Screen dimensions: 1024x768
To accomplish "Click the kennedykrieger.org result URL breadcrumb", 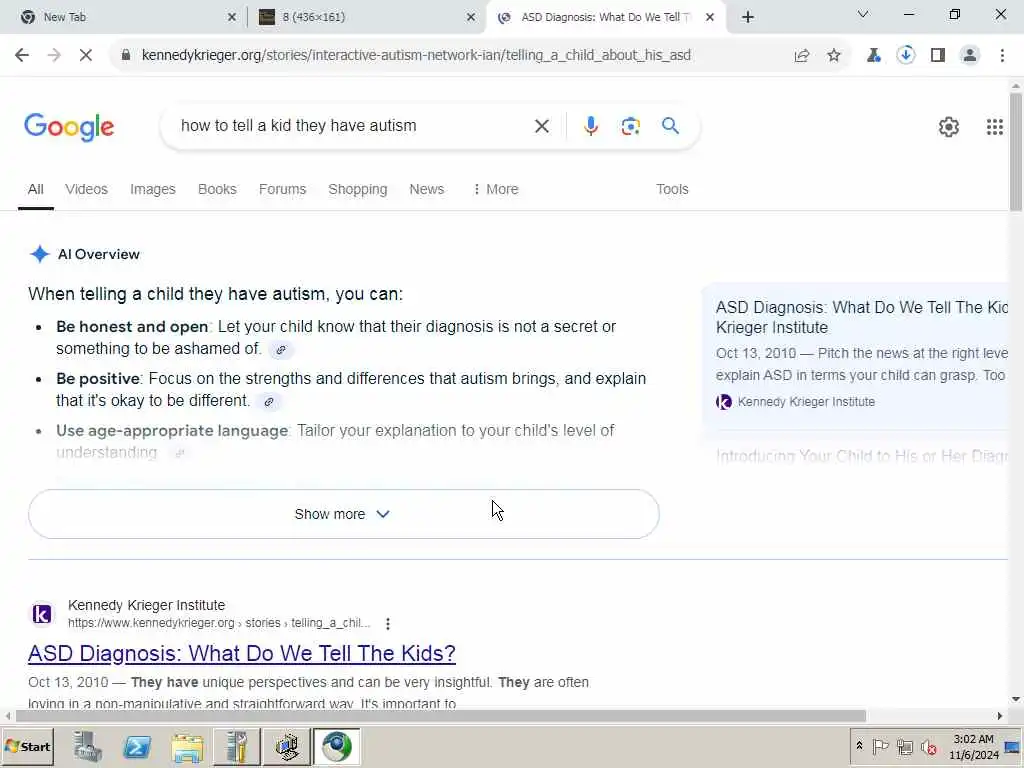I will [x=219, y=624].
